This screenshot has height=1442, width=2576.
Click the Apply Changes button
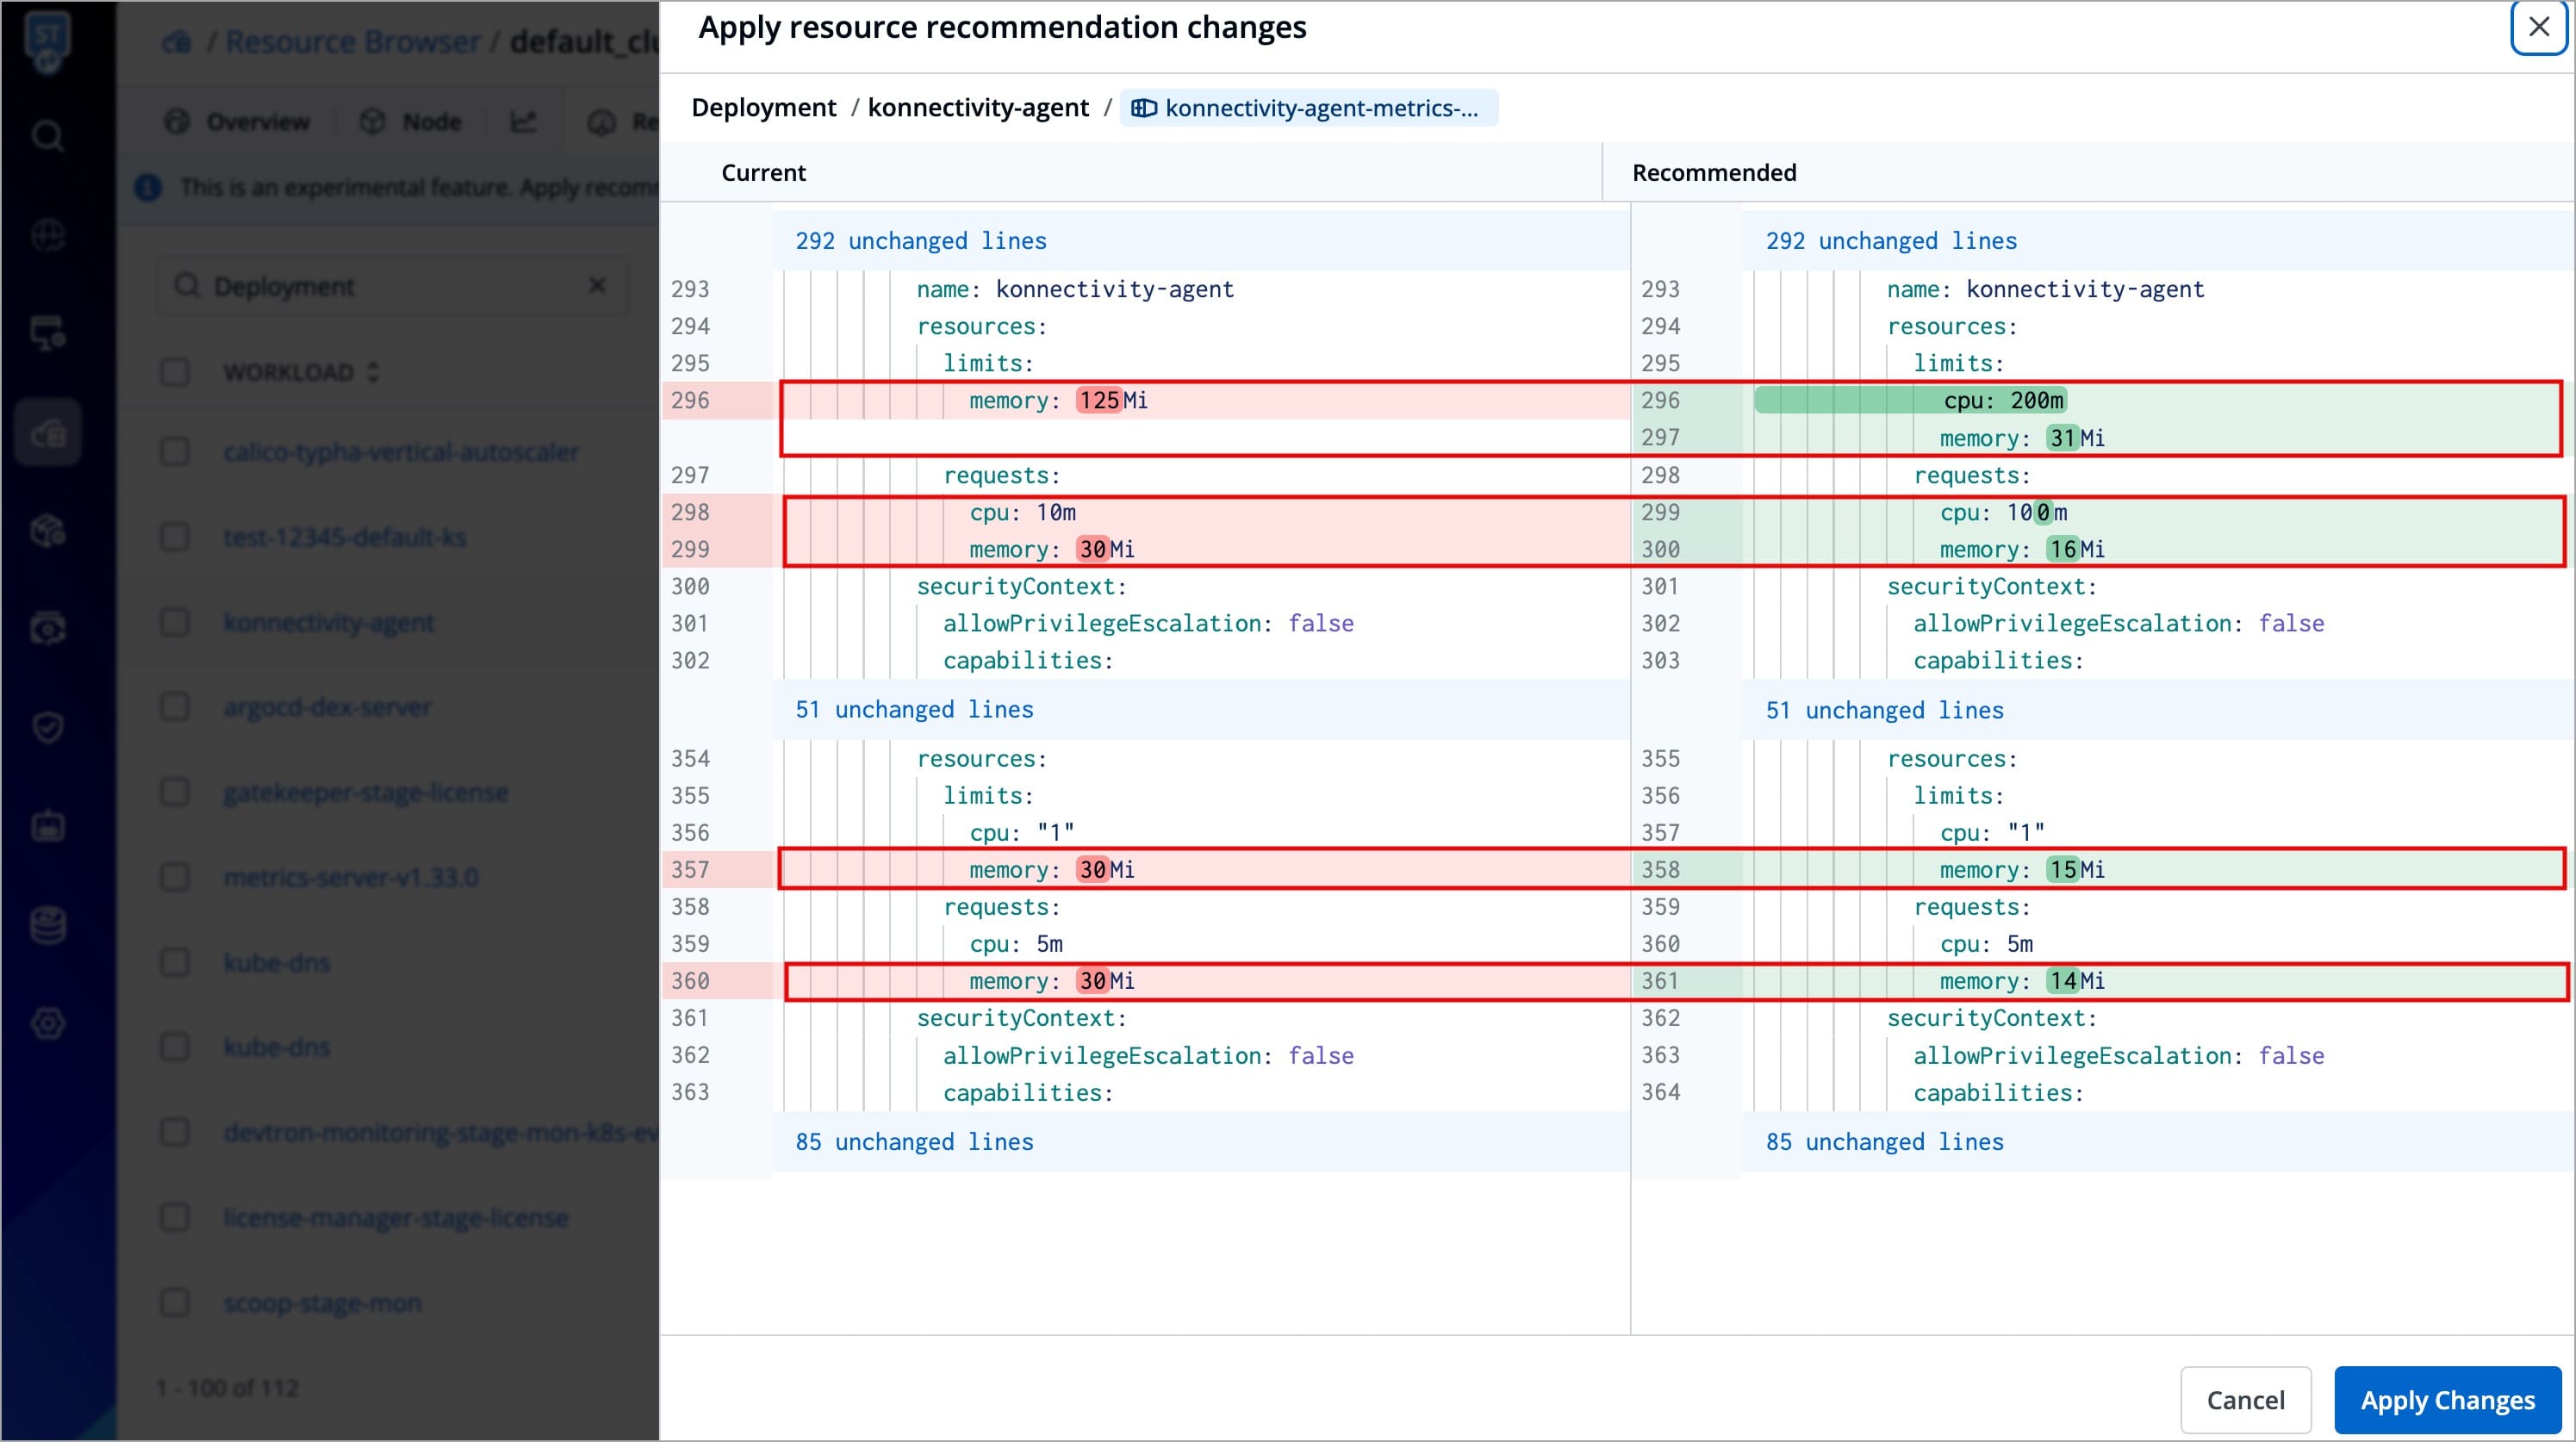[2447, 1399]
